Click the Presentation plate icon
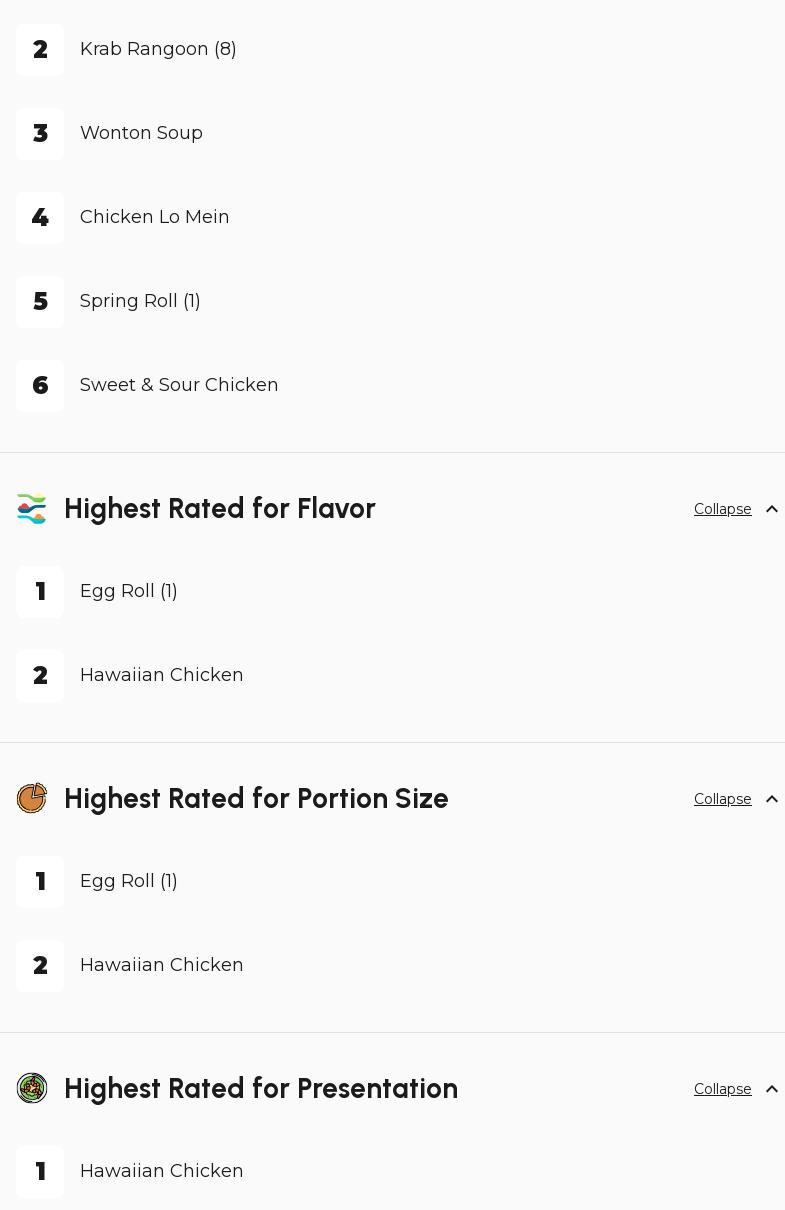This screenshot has height=1210, width=785. tap(32, 1088)
